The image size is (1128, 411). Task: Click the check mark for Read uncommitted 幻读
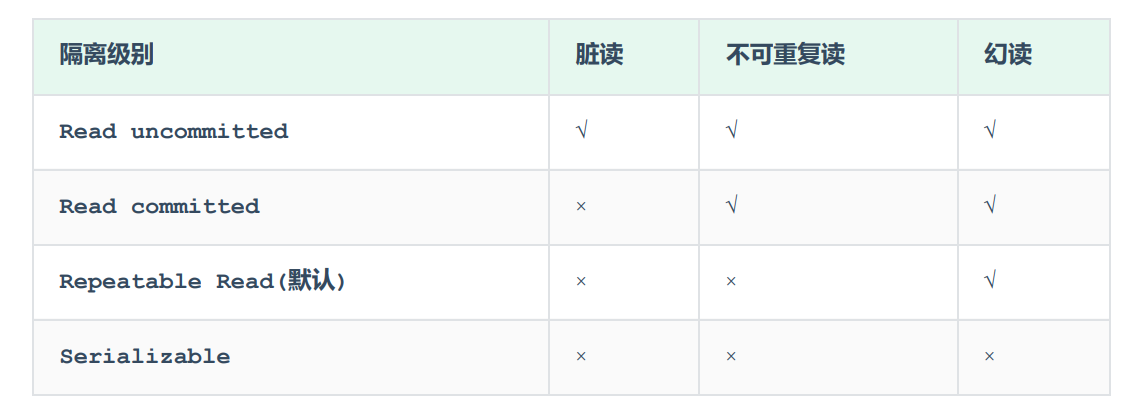991,131
